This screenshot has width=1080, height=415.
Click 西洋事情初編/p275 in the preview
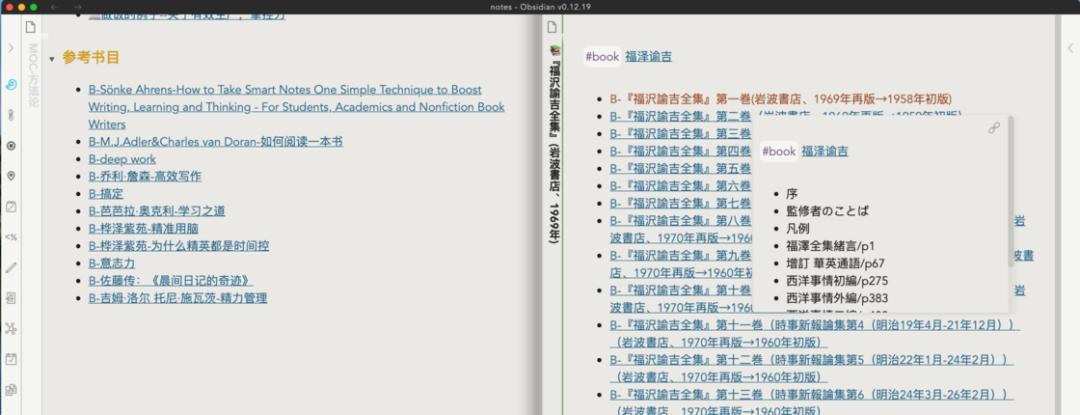point(837,281)
